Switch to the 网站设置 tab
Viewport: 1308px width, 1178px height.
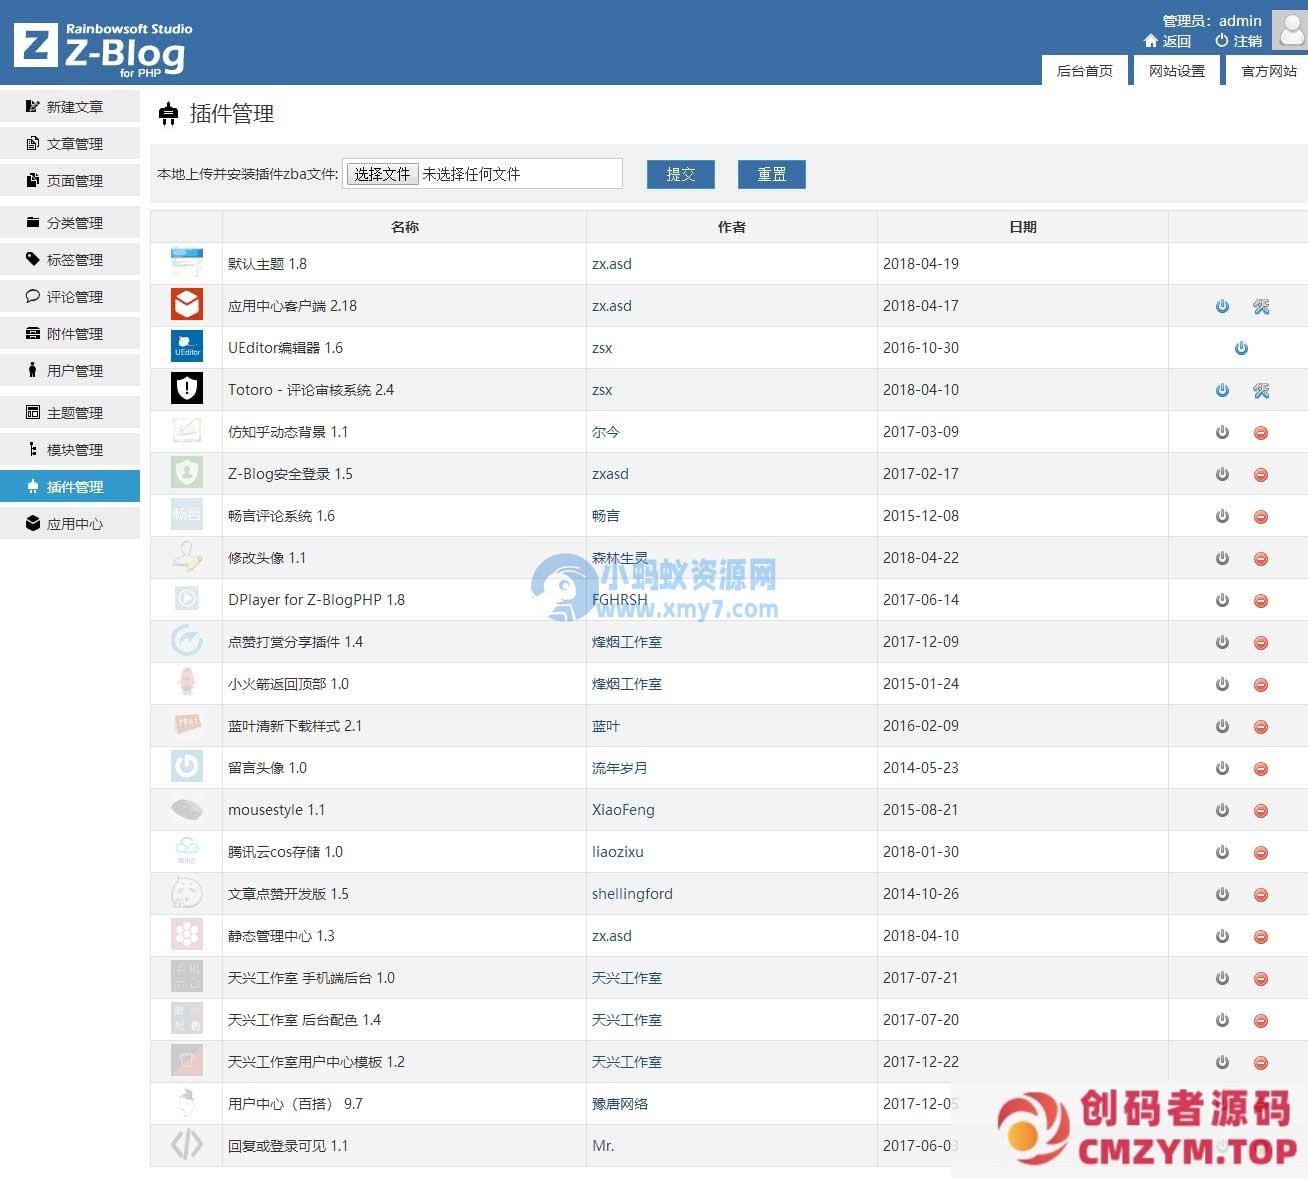coord(1176,71)
